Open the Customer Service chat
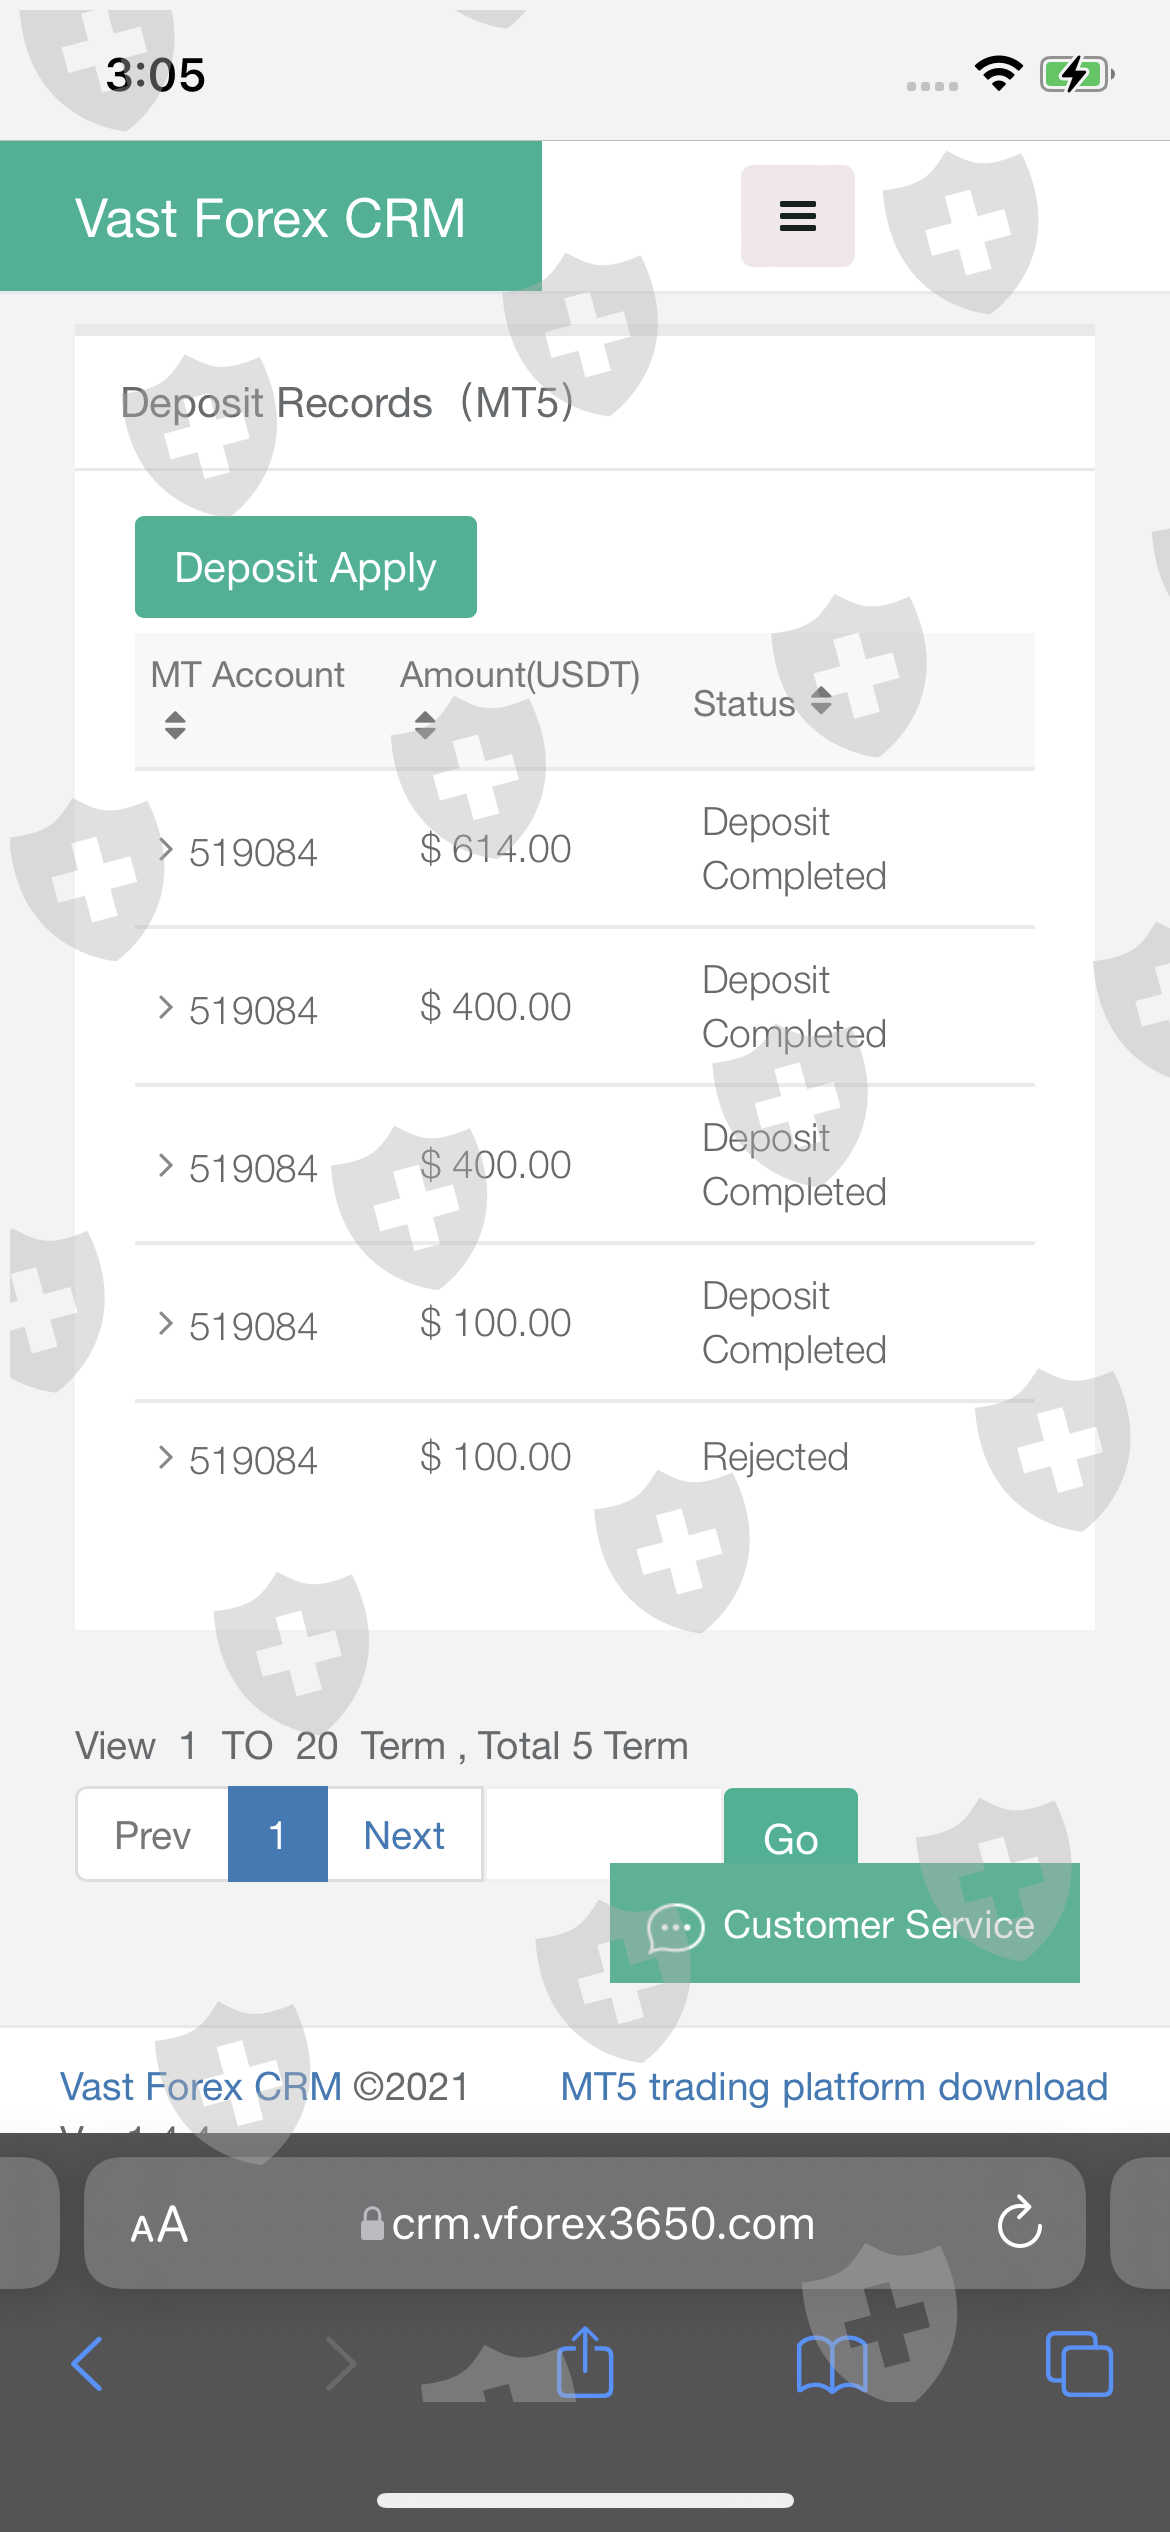 coord(844,1924)
